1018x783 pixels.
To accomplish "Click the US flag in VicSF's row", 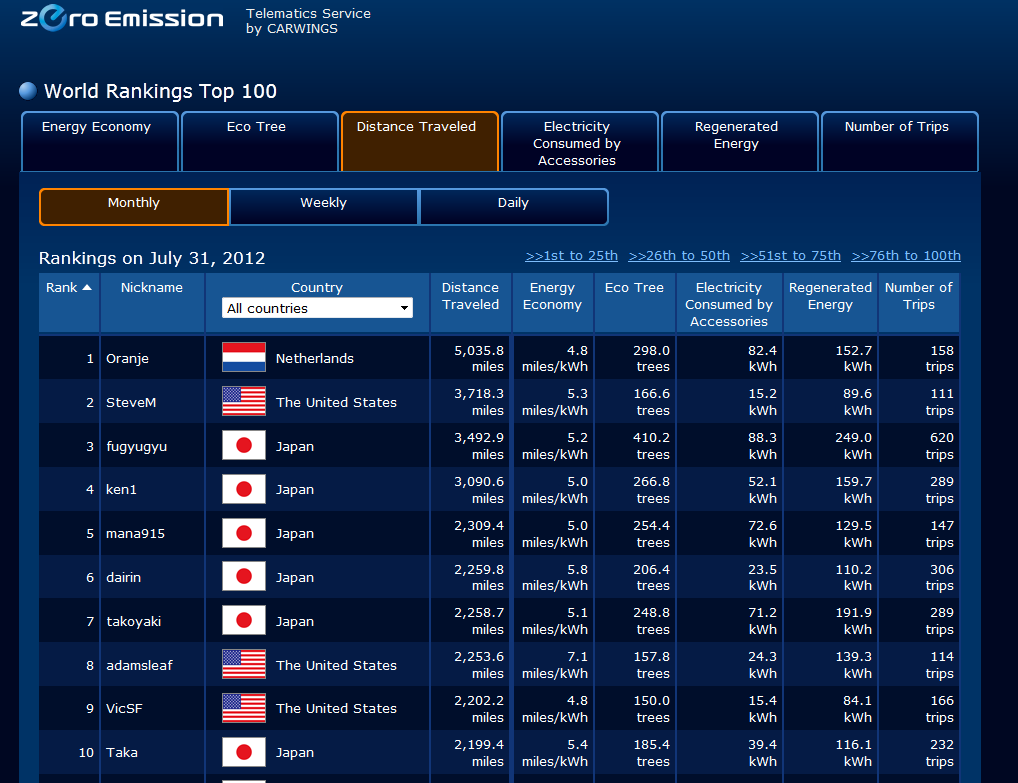I will click(x=243, y=708).
